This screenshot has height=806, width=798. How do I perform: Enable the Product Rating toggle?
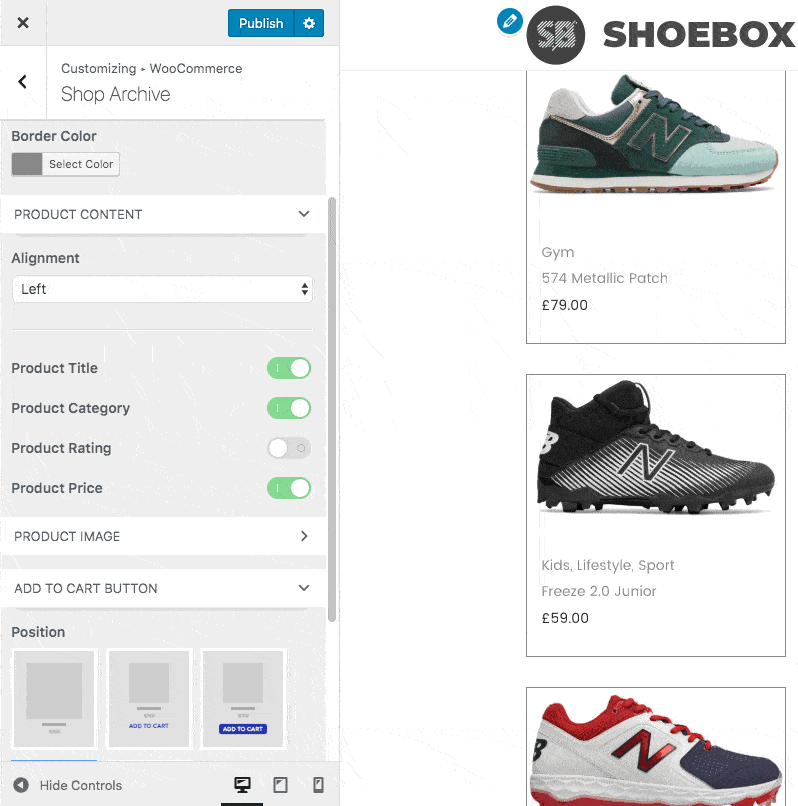[x=289, y=448]
